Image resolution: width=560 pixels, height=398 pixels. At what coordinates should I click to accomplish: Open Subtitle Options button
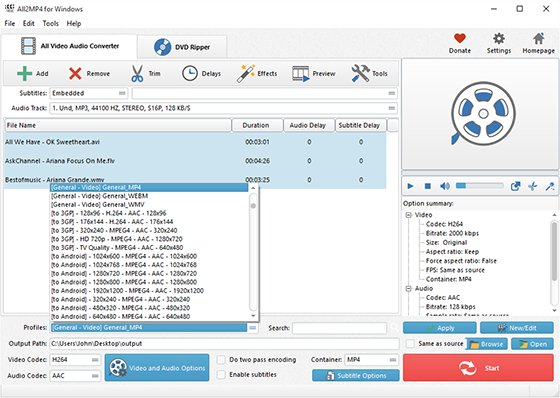[356, 375]
